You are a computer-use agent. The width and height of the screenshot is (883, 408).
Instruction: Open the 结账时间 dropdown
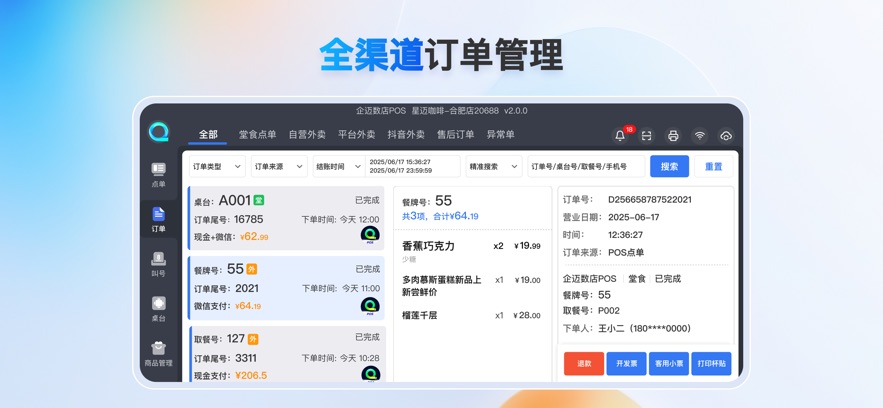point(339,167)
